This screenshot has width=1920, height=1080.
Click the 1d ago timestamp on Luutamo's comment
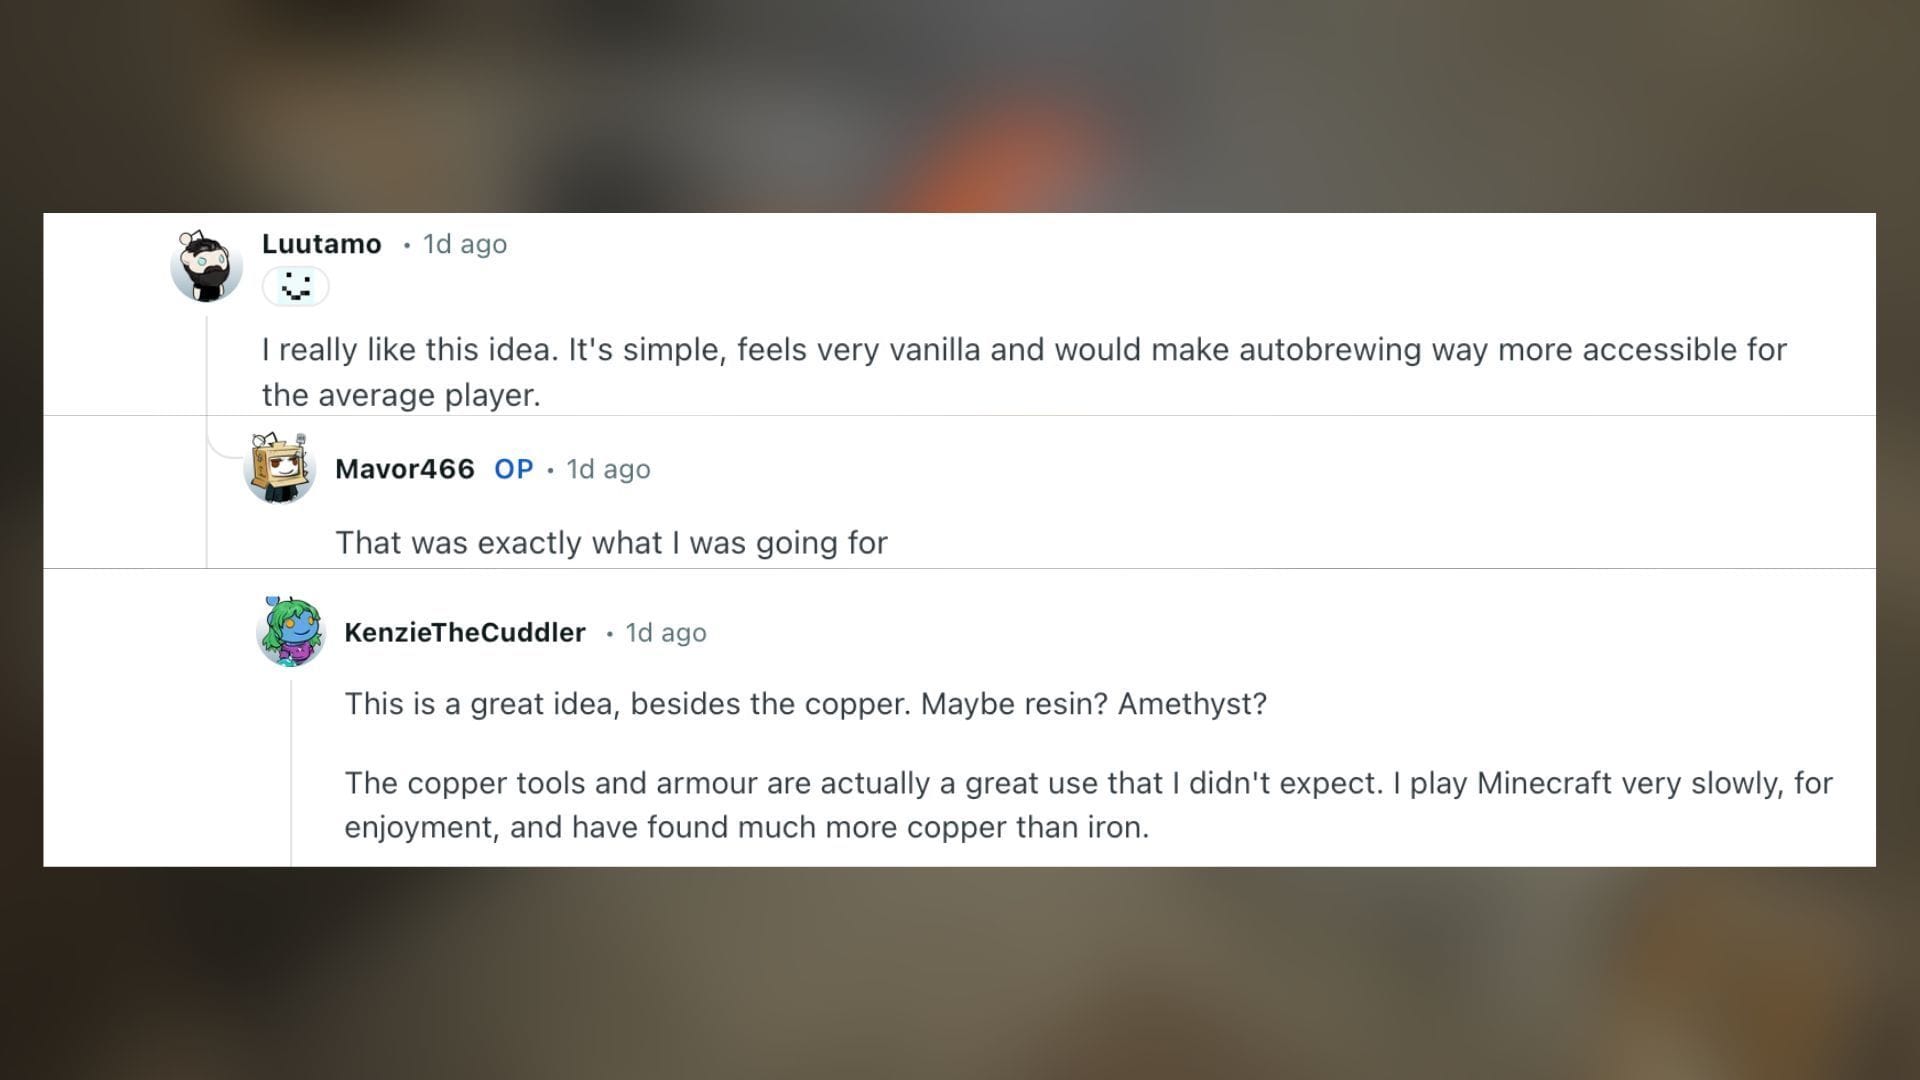coord(463,243)
